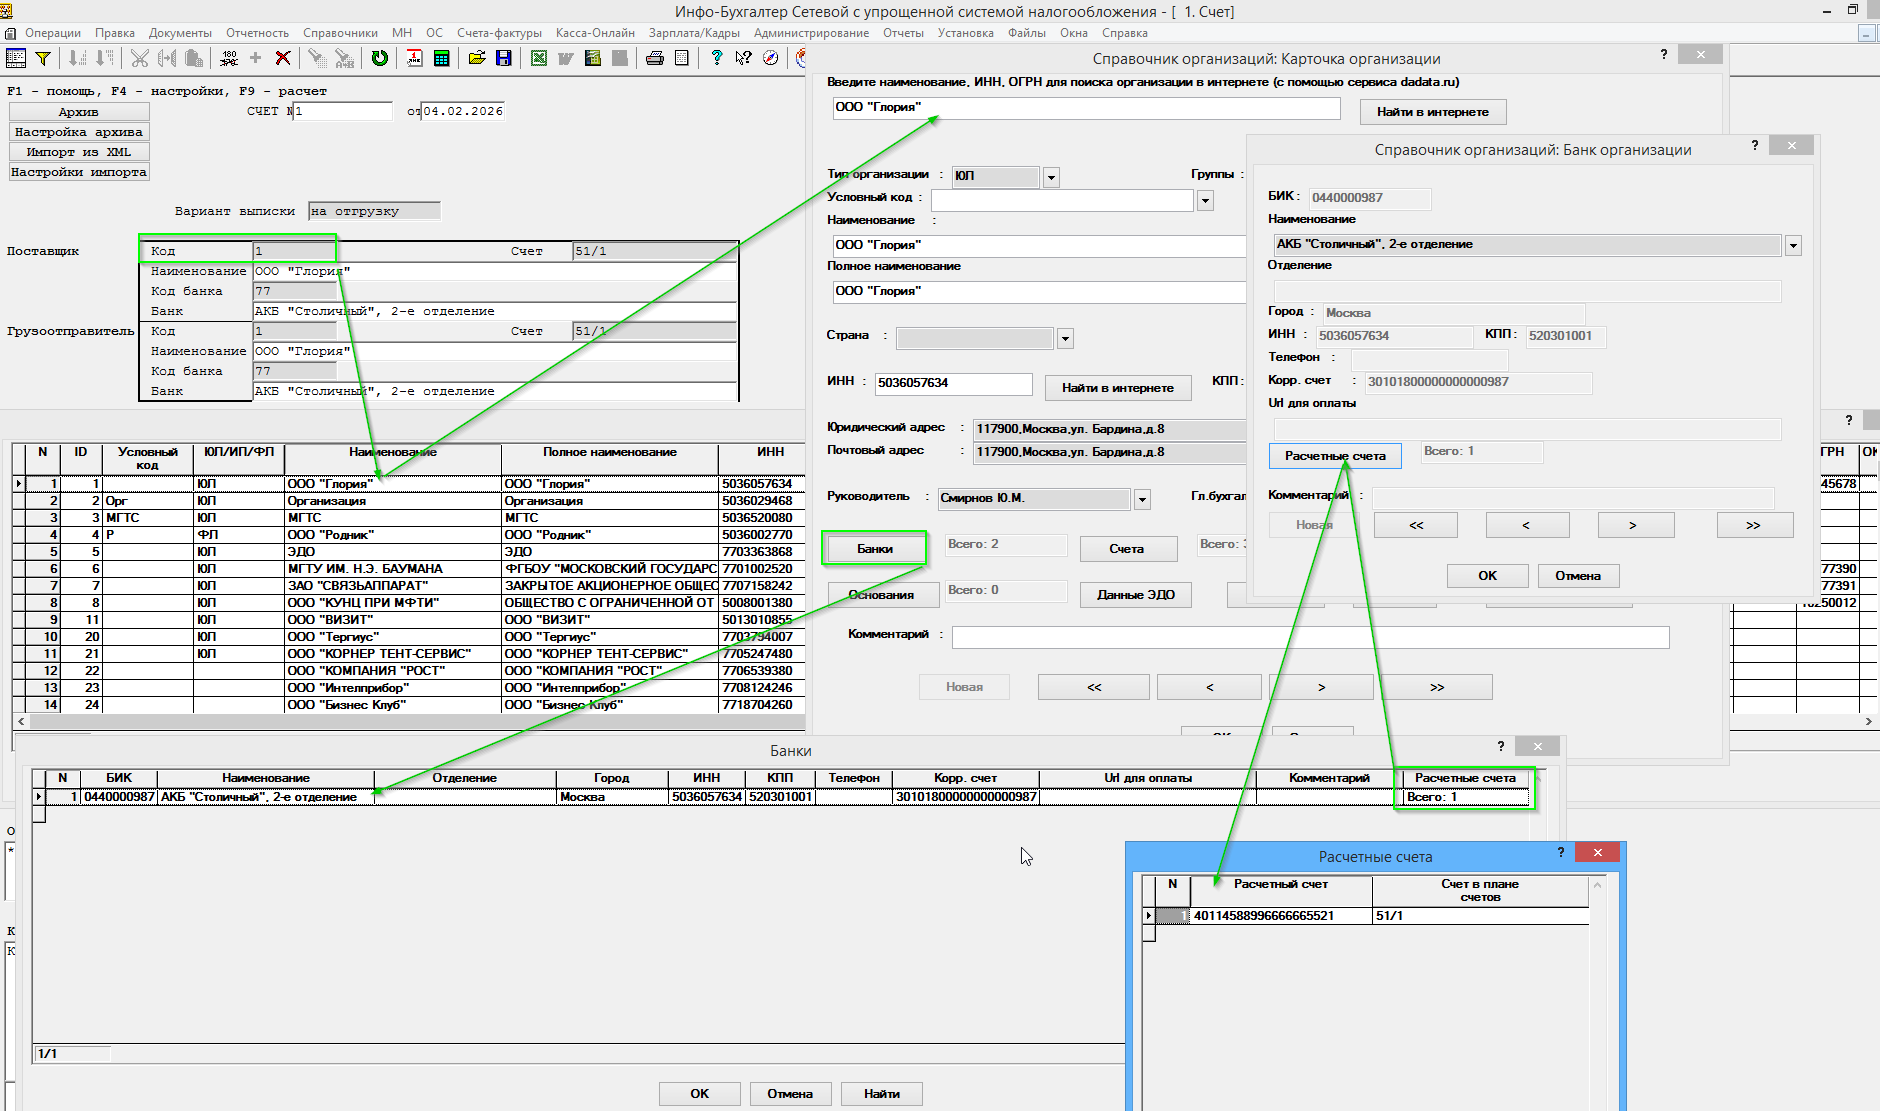This screenshot has height=1111, width=1880.
Task: Click the blue floppy disk save icon
Action: coord(504,58)
